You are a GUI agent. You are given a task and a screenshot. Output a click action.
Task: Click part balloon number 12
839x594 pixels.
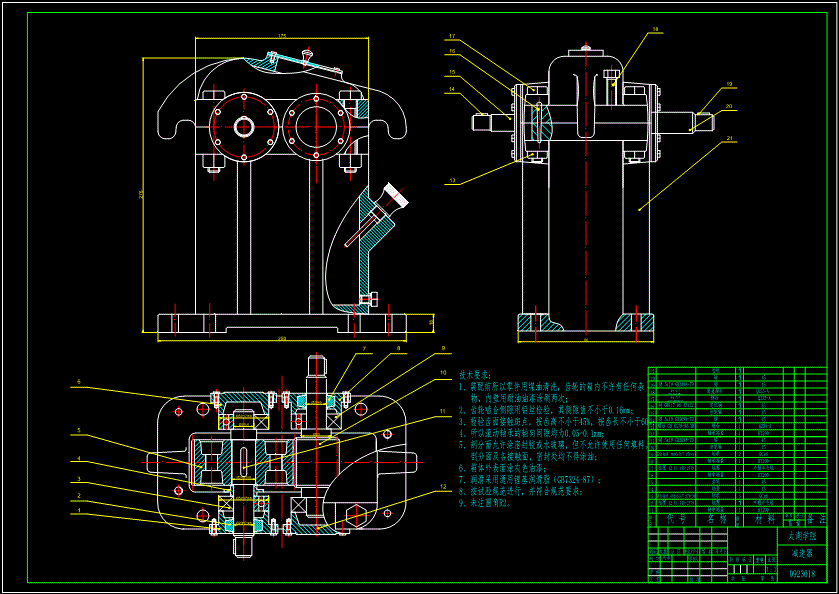[443, 486]
